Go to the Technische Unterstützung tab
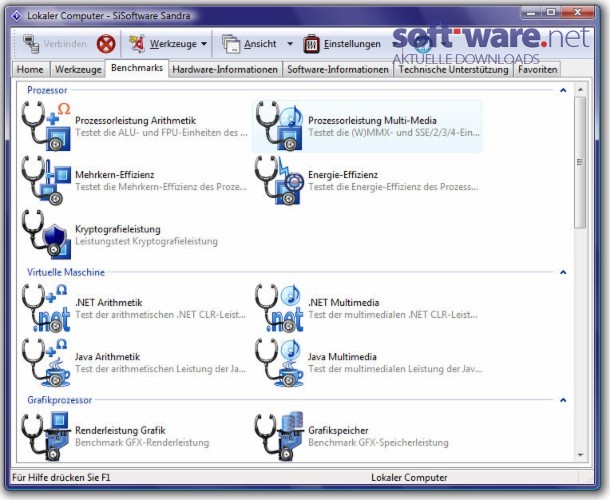This screenshot has height=500, width=610. (453, 70)
